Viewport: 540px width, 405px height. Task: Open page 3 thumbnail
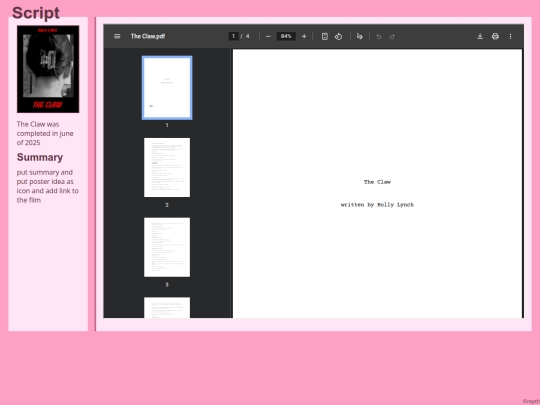tap(167, 247)
